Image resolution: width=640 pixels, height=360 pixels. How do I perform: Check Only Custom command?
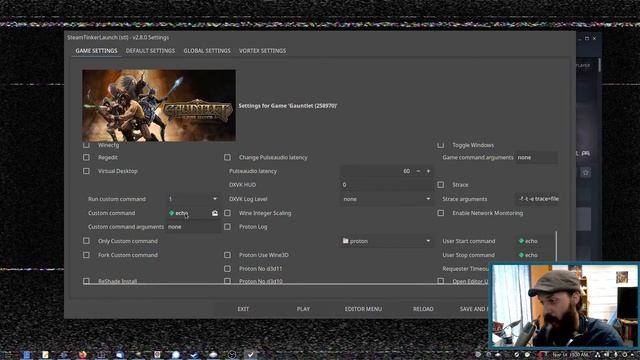coord(86,241)
